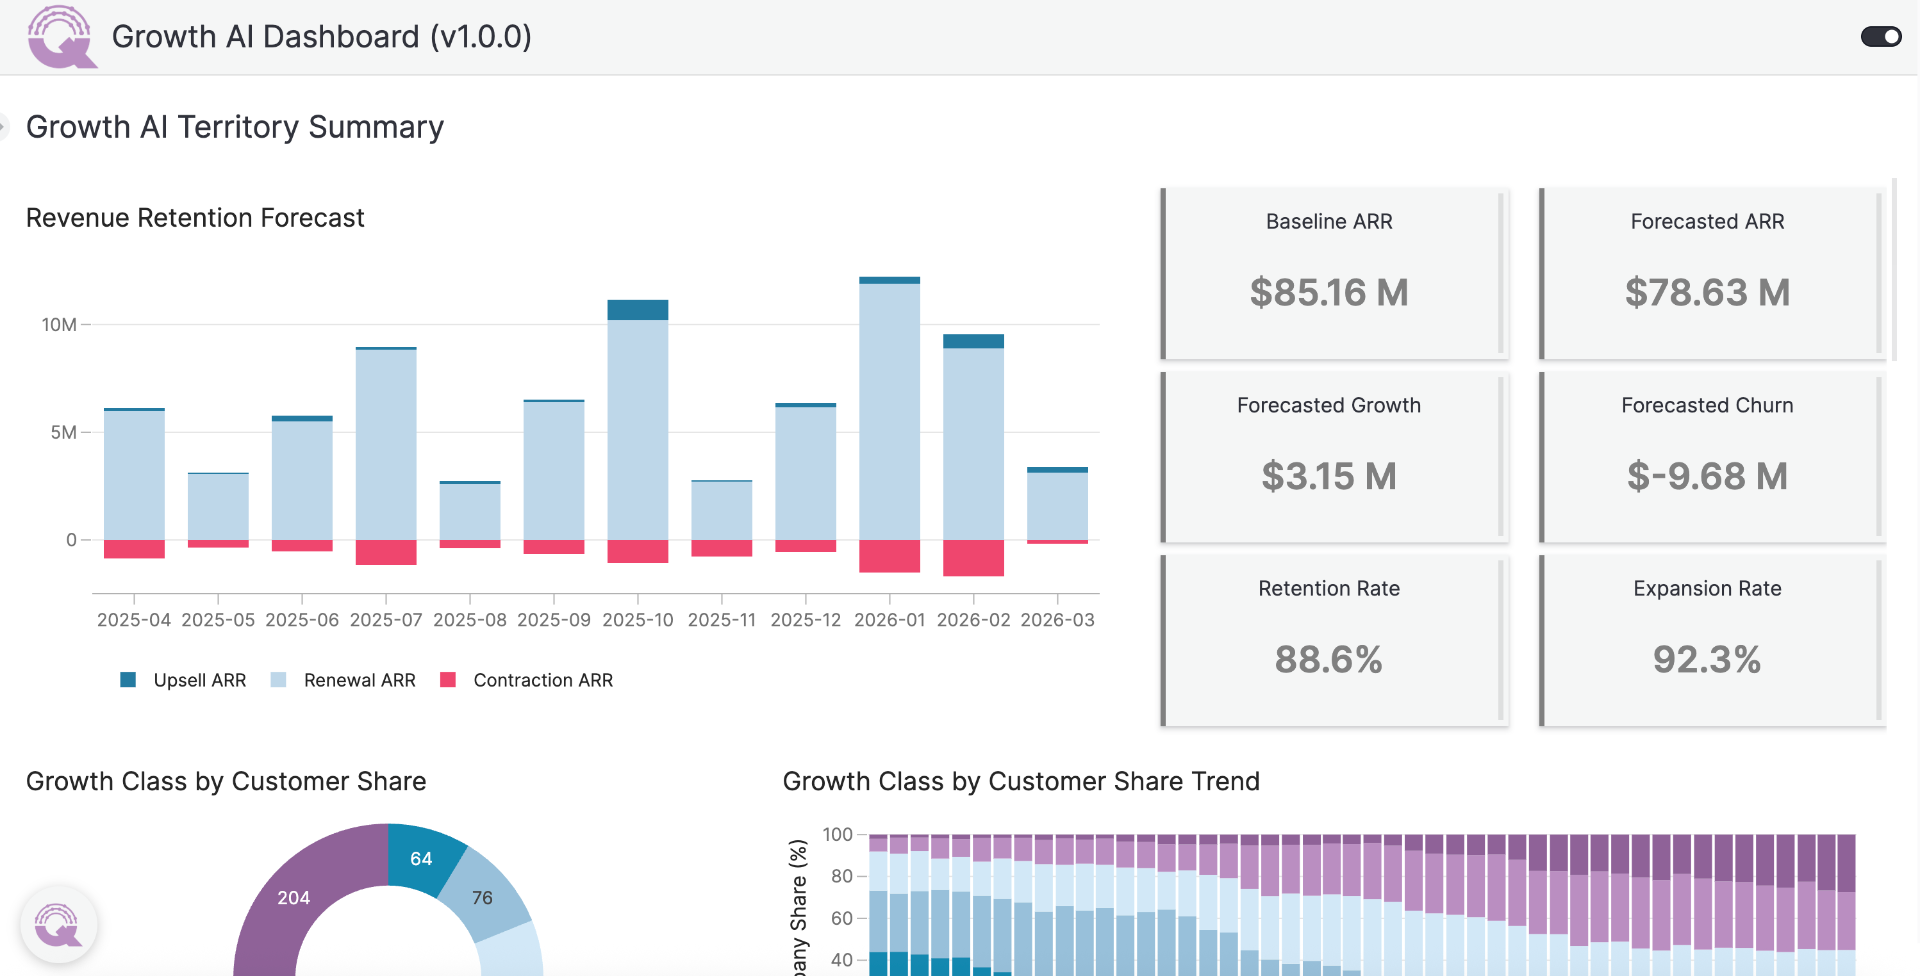This screenshot has height=976, width=1920.
Task: Click the 2025-08 axis label
Action: tap(470, 620)
